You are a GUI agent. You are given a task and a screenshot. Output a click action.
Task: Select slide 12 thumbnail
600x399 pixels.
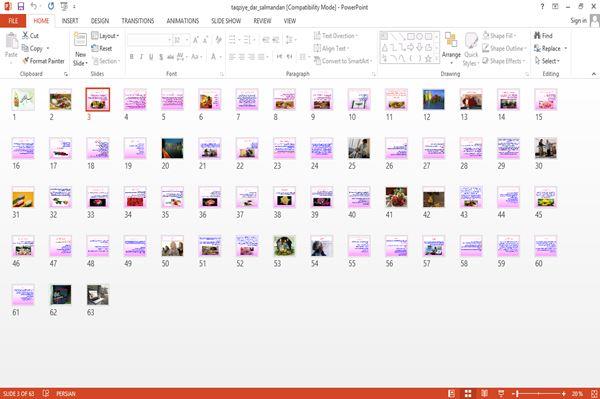coord(434,99)
